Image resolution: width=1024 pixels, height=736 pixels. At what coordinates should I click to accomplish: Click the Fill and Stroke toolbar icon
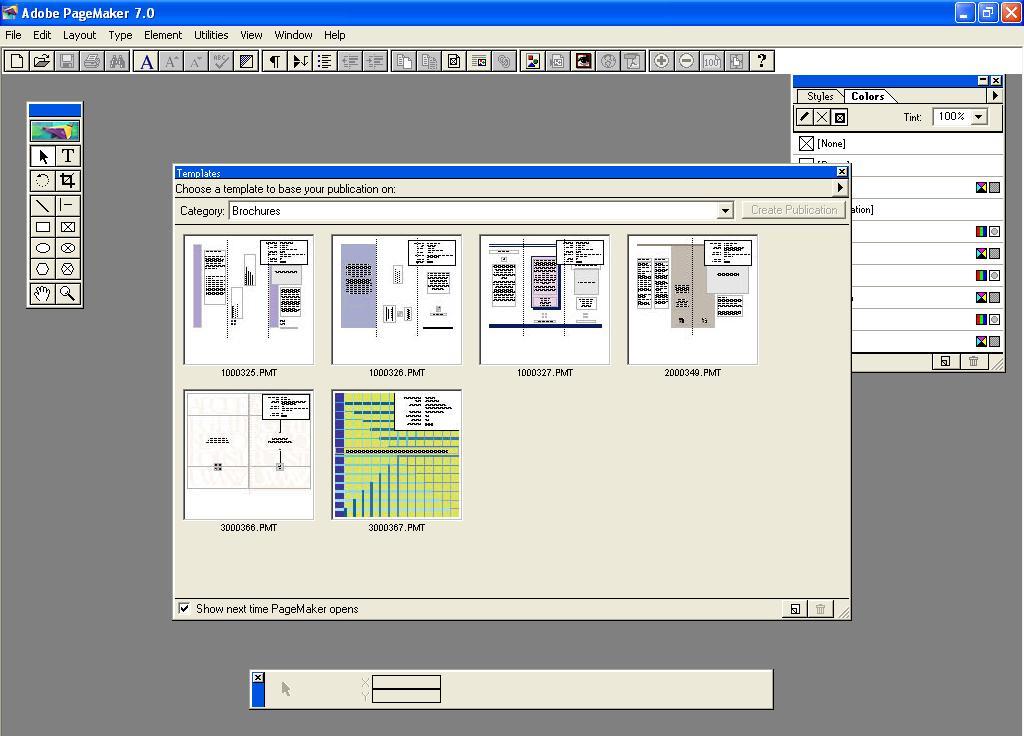pyautogui.click(x=247, y=61)
